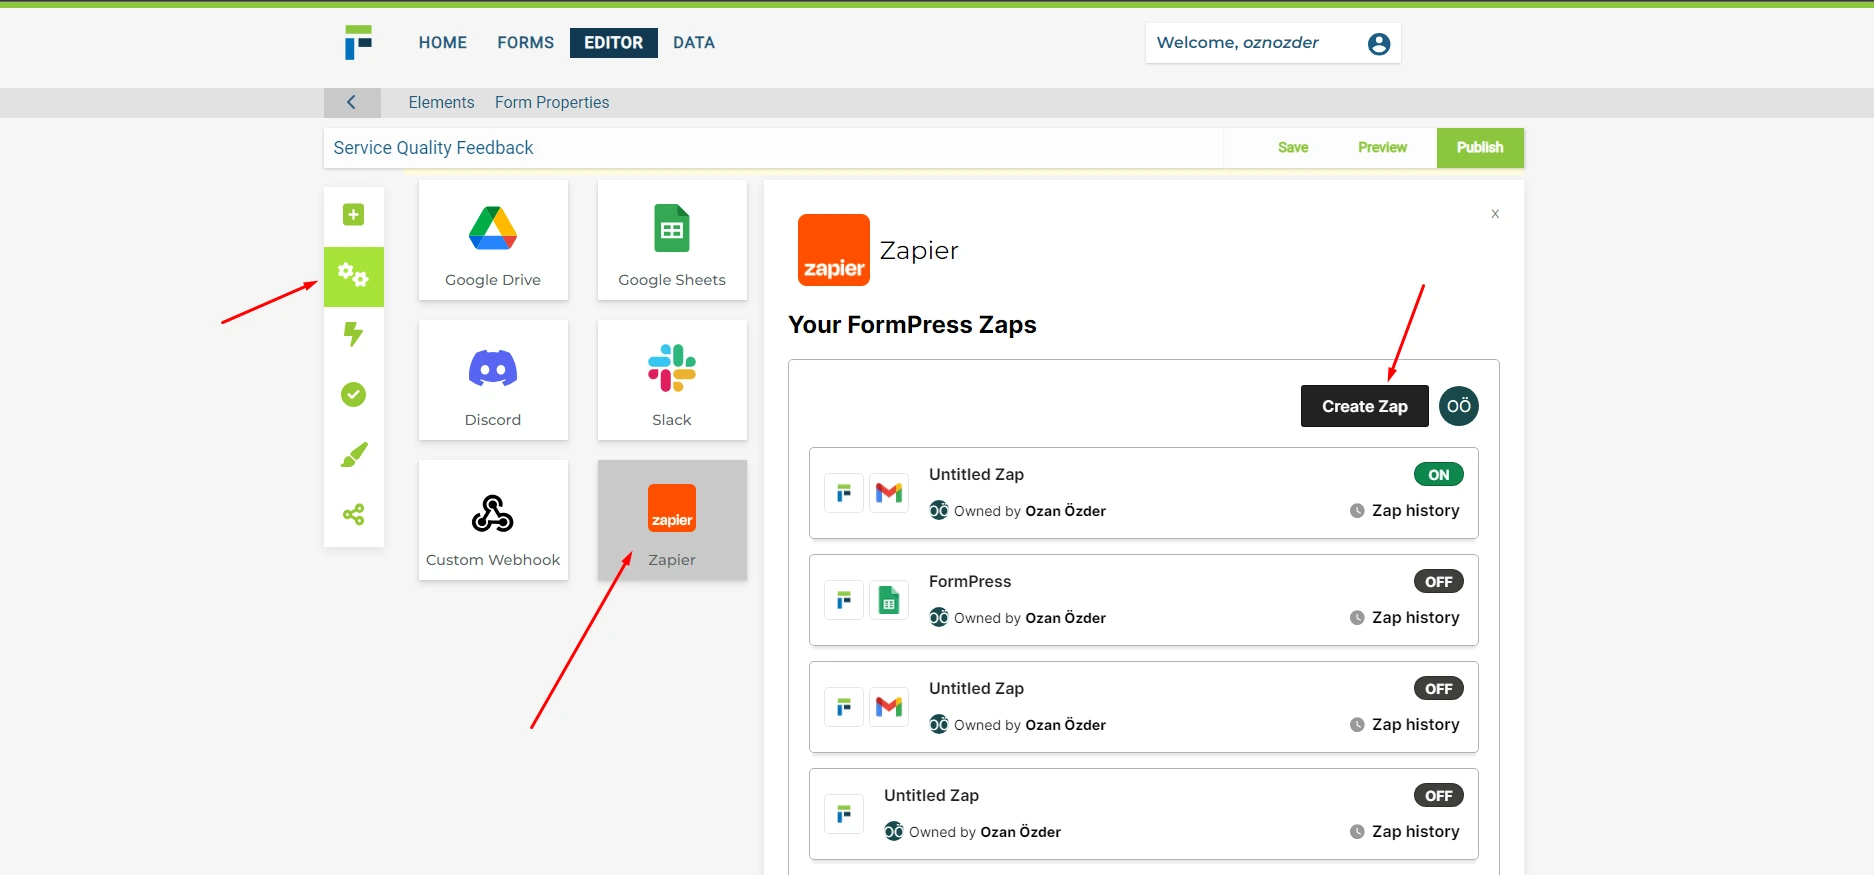Go to the HOME menu item
1874x875 pixels.
click(x=443, y=43)
